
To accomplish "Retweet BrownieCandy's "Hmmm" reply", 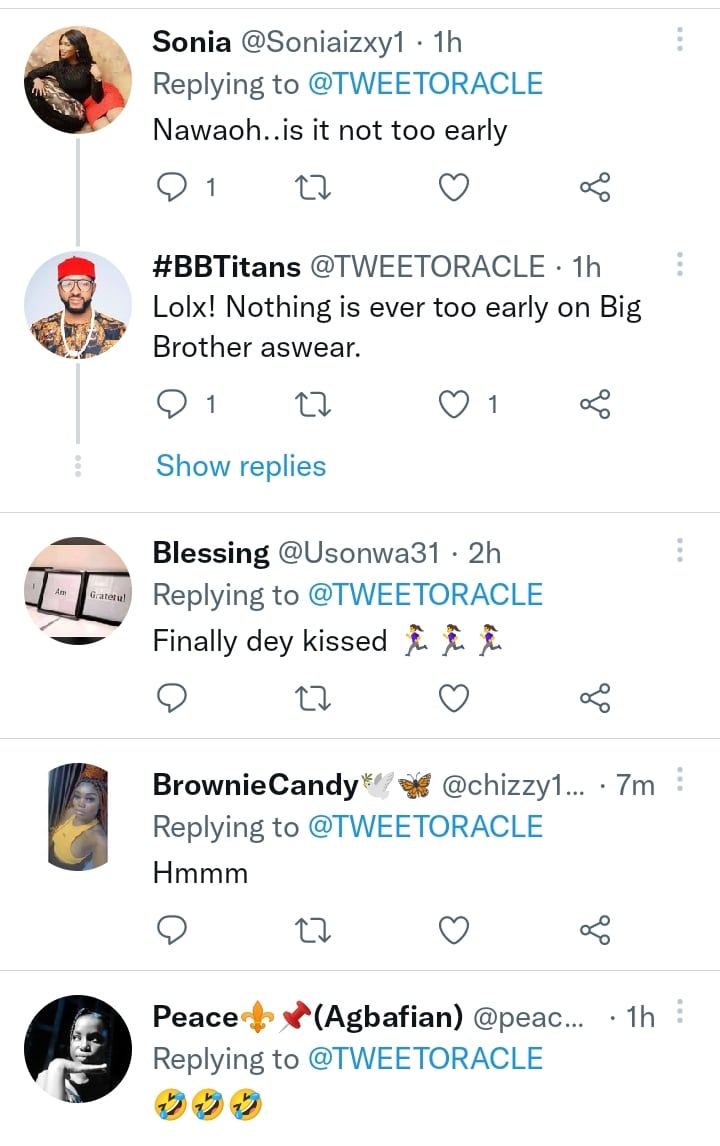I will click(x=314, y=930).
